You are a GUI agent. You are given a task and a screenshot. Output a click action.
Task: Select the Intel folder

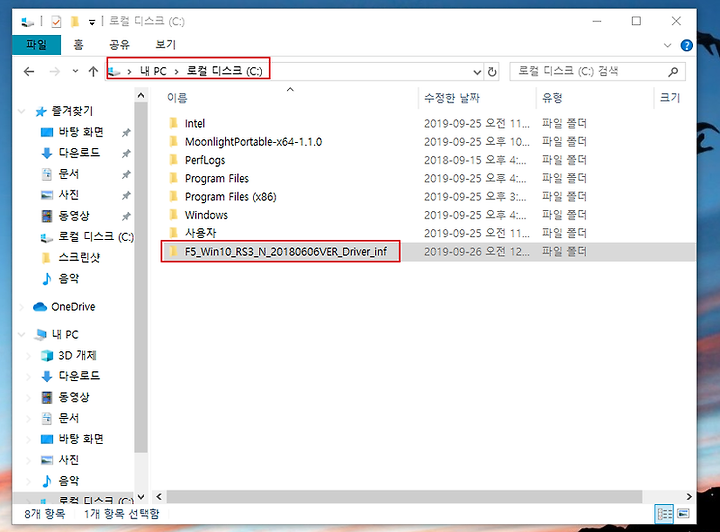[x=195, y=123]
